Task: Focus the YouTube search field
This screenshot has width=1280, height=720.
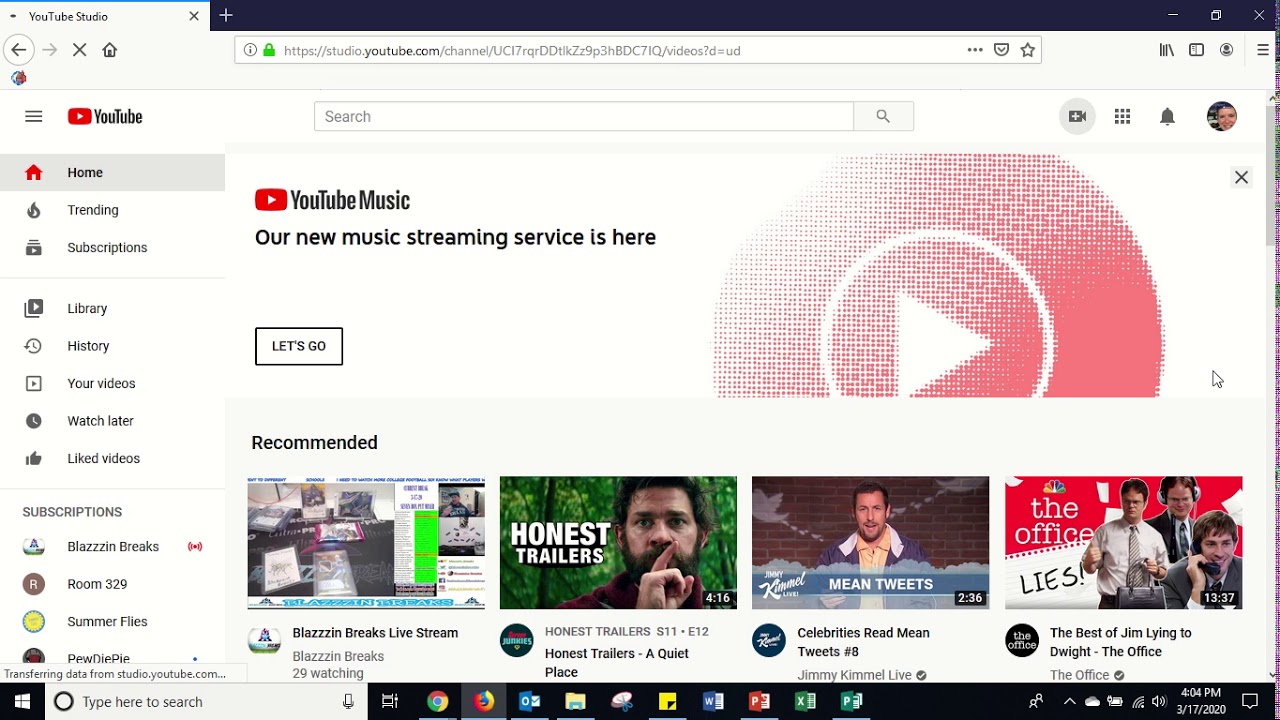Action: coord(584,116)
